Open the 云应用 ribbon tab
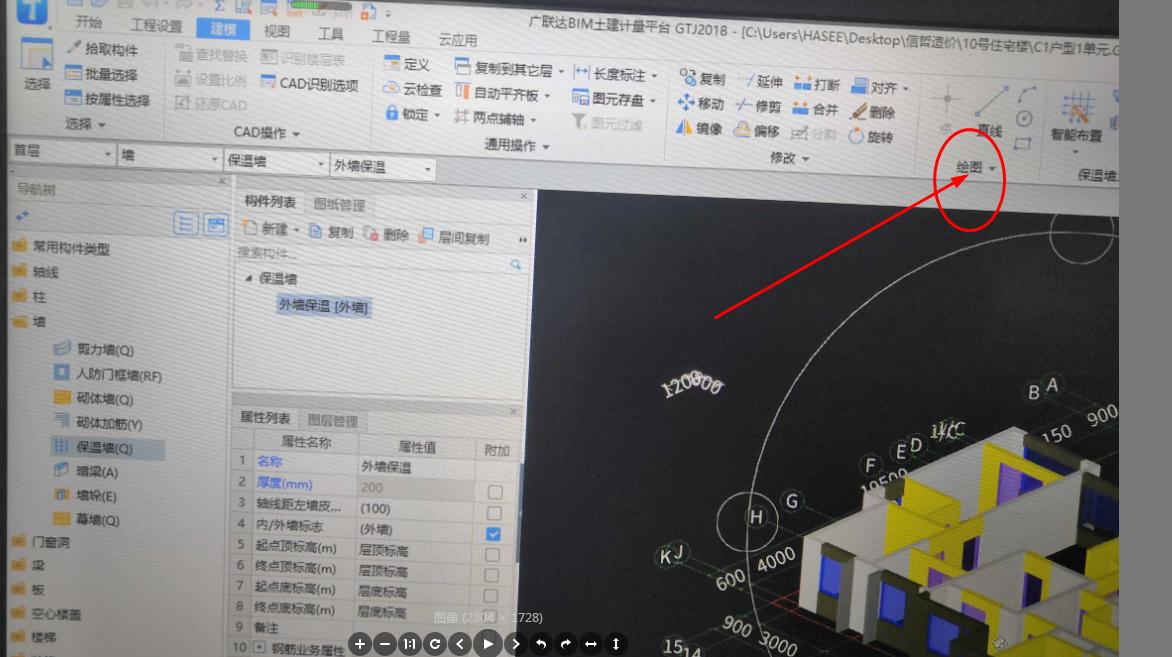 point(457,40)
